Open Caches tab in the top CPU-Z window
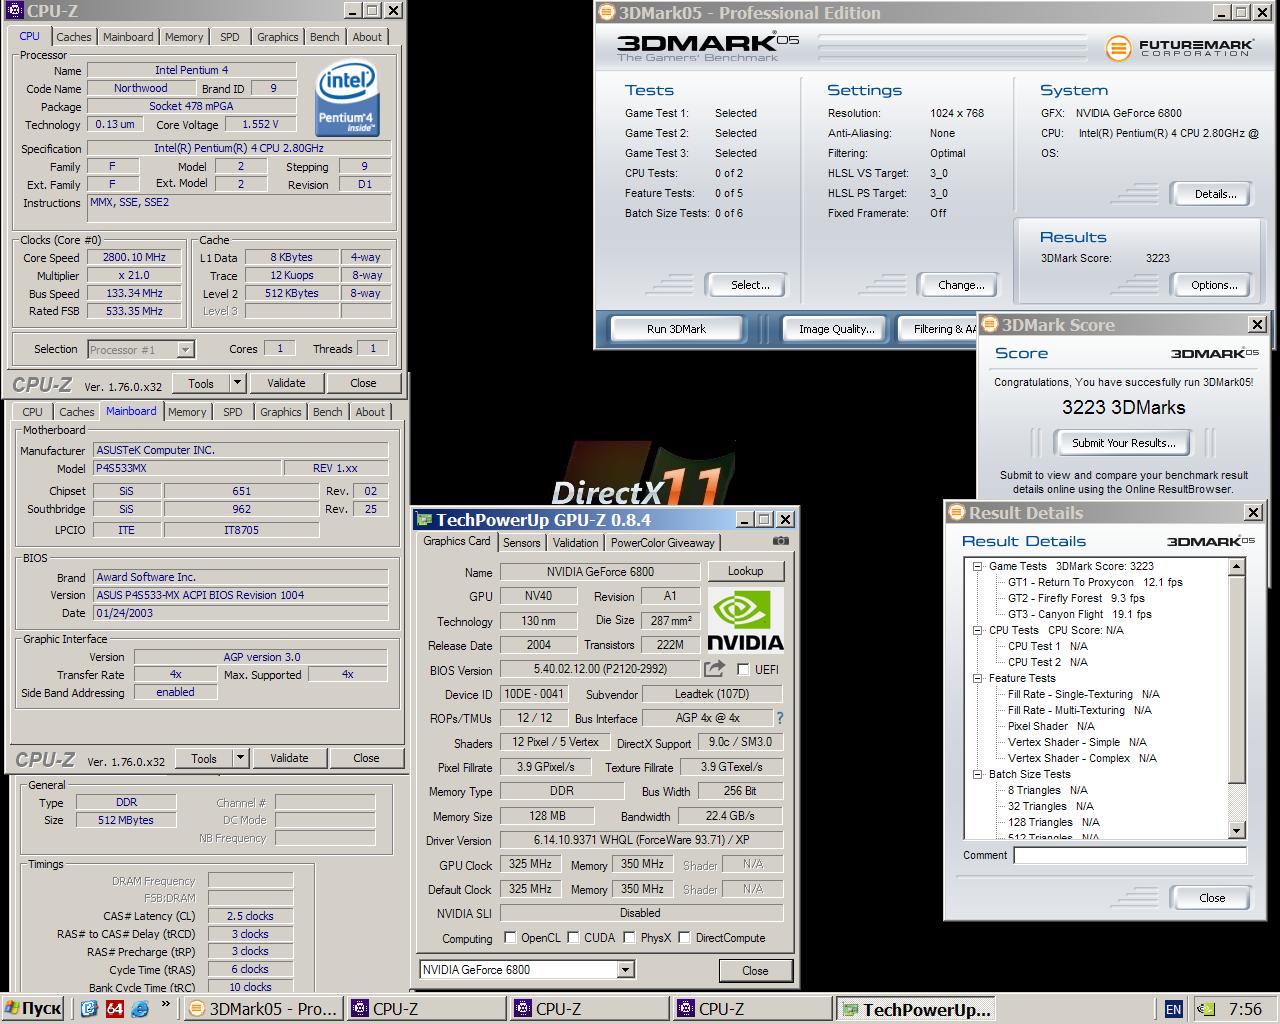Viewport: 1280px width, 1024px height. (x=73, y=37)
